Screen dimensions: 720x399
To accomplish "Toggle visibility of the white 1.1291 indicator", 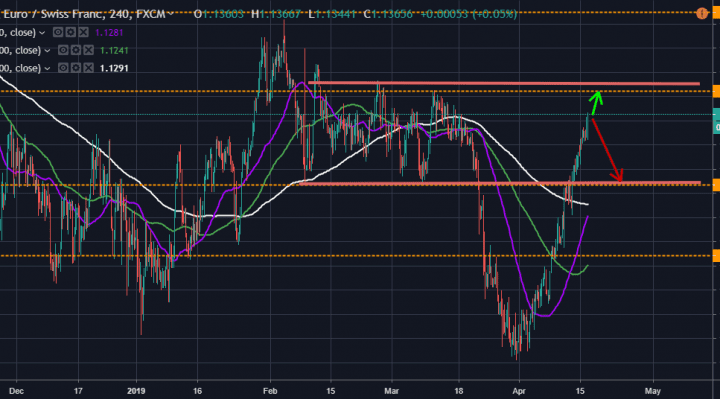I will (63, 68).
